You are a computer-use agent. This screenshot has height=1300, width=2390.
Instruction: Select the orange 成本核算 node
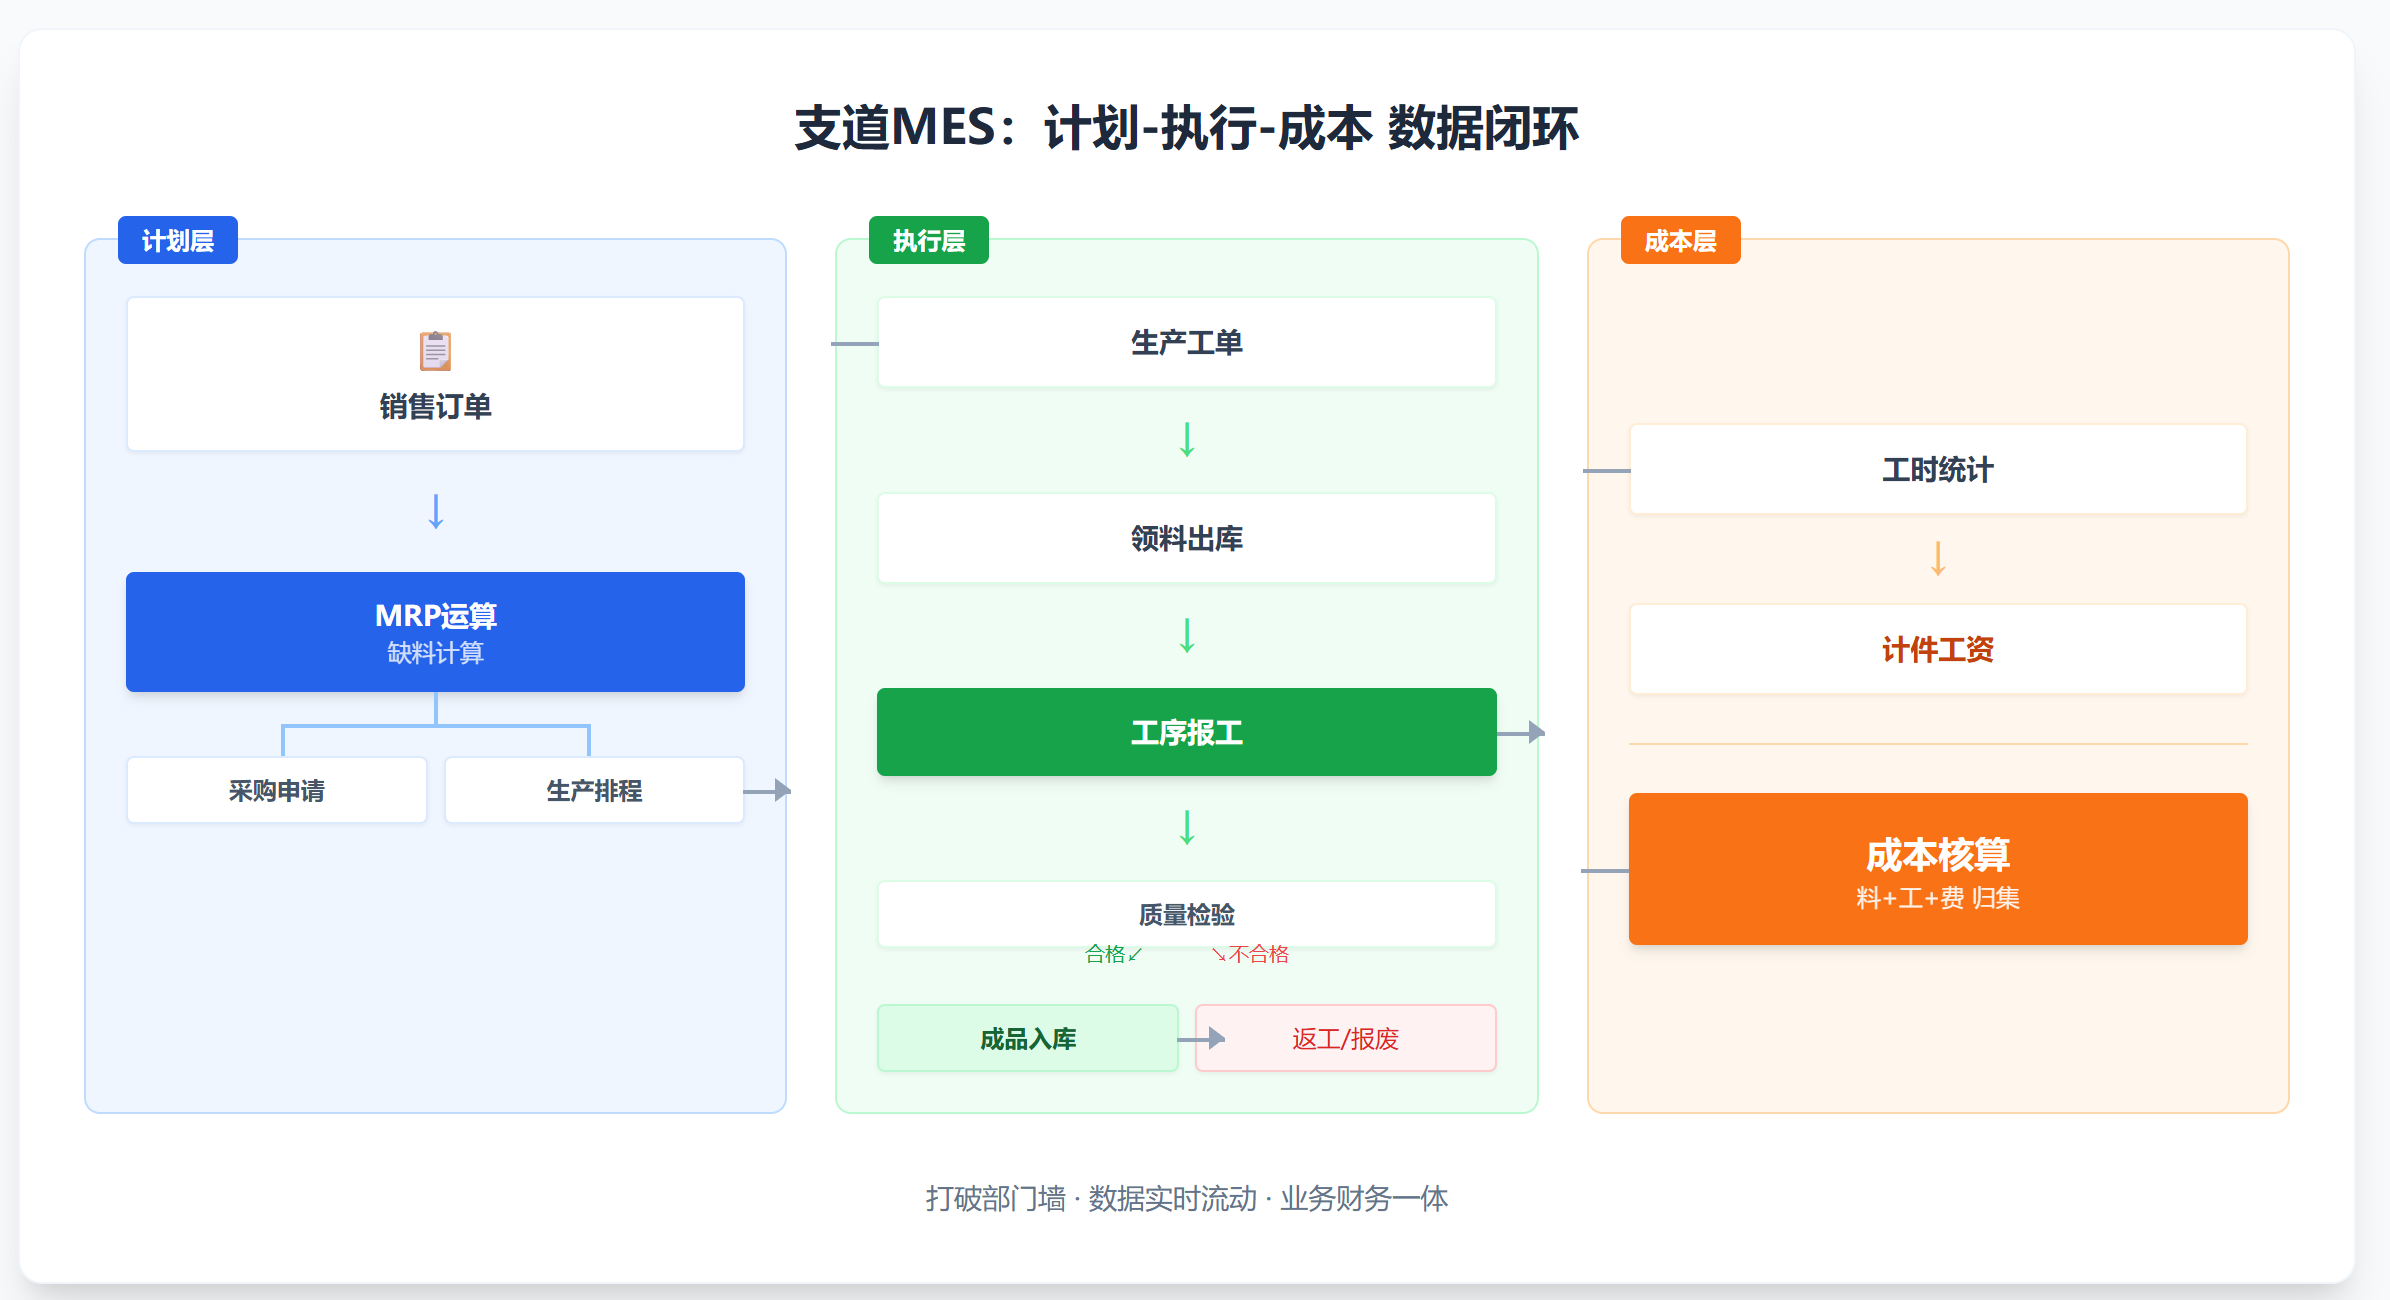pyautogui.click(x=1938, y=869)
